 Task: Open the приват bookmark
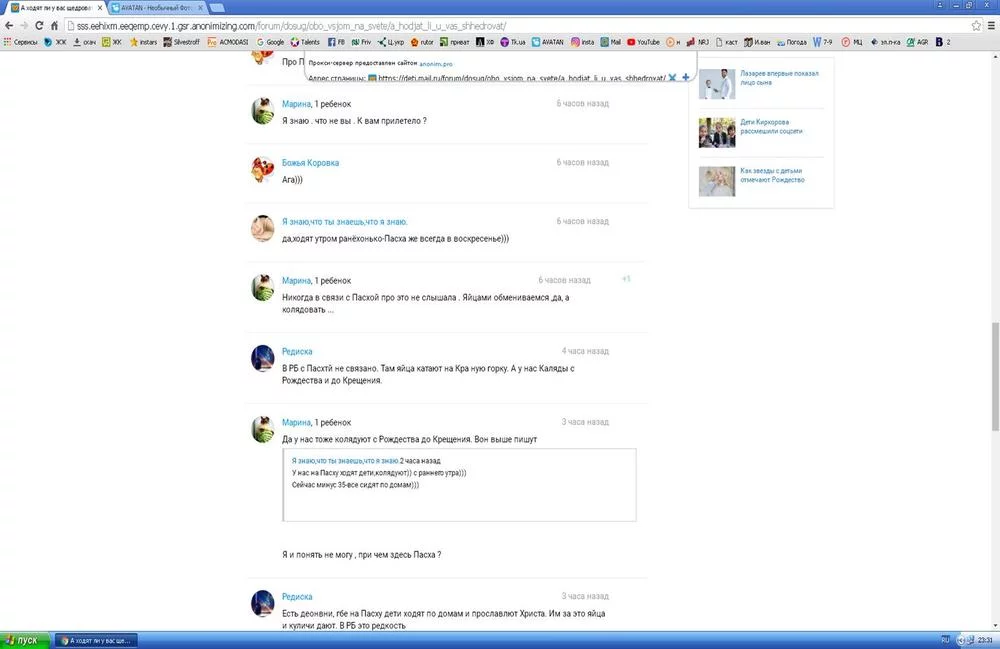click(x=455, y=42)
